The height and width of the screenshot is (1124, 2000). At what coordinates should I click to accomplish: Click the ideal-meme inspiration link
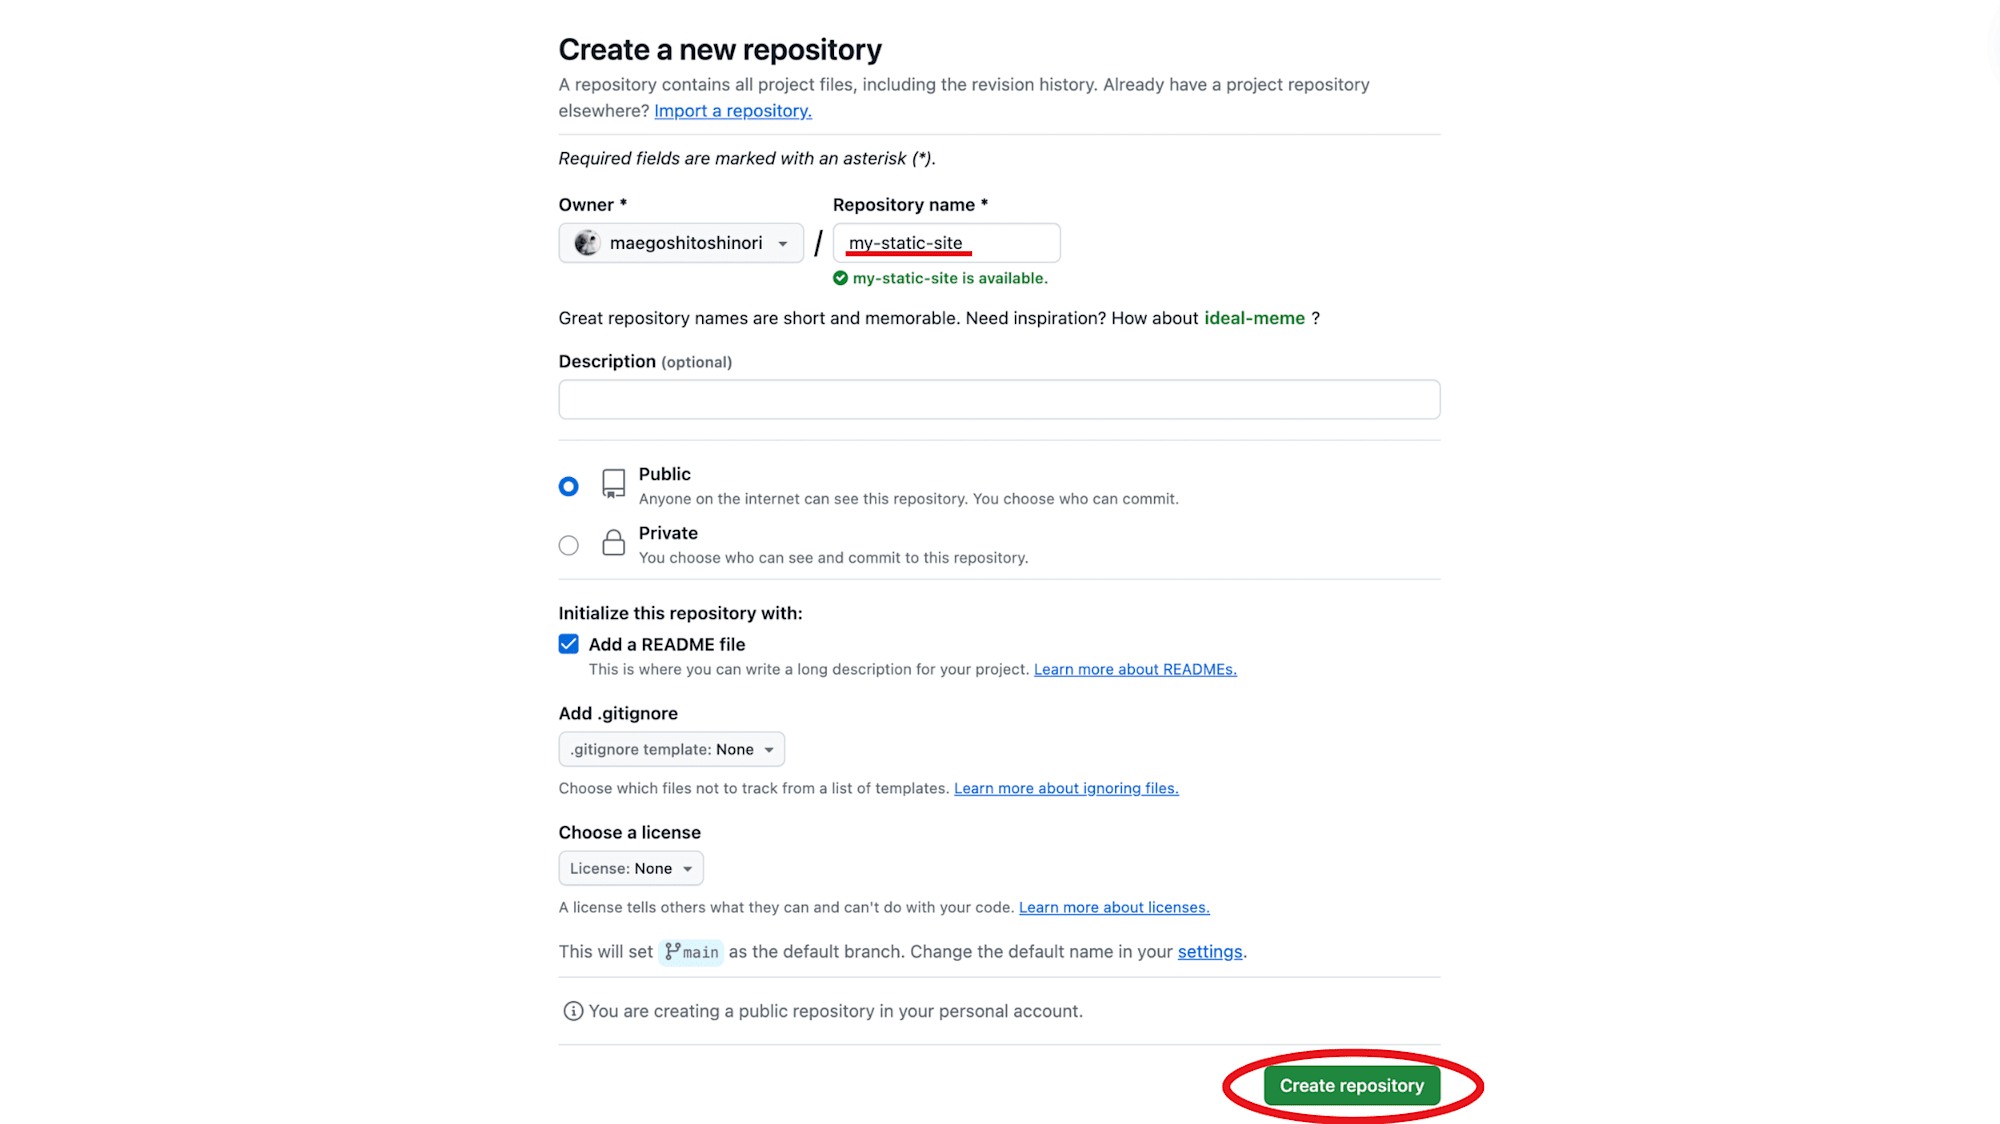(1253, 317)
